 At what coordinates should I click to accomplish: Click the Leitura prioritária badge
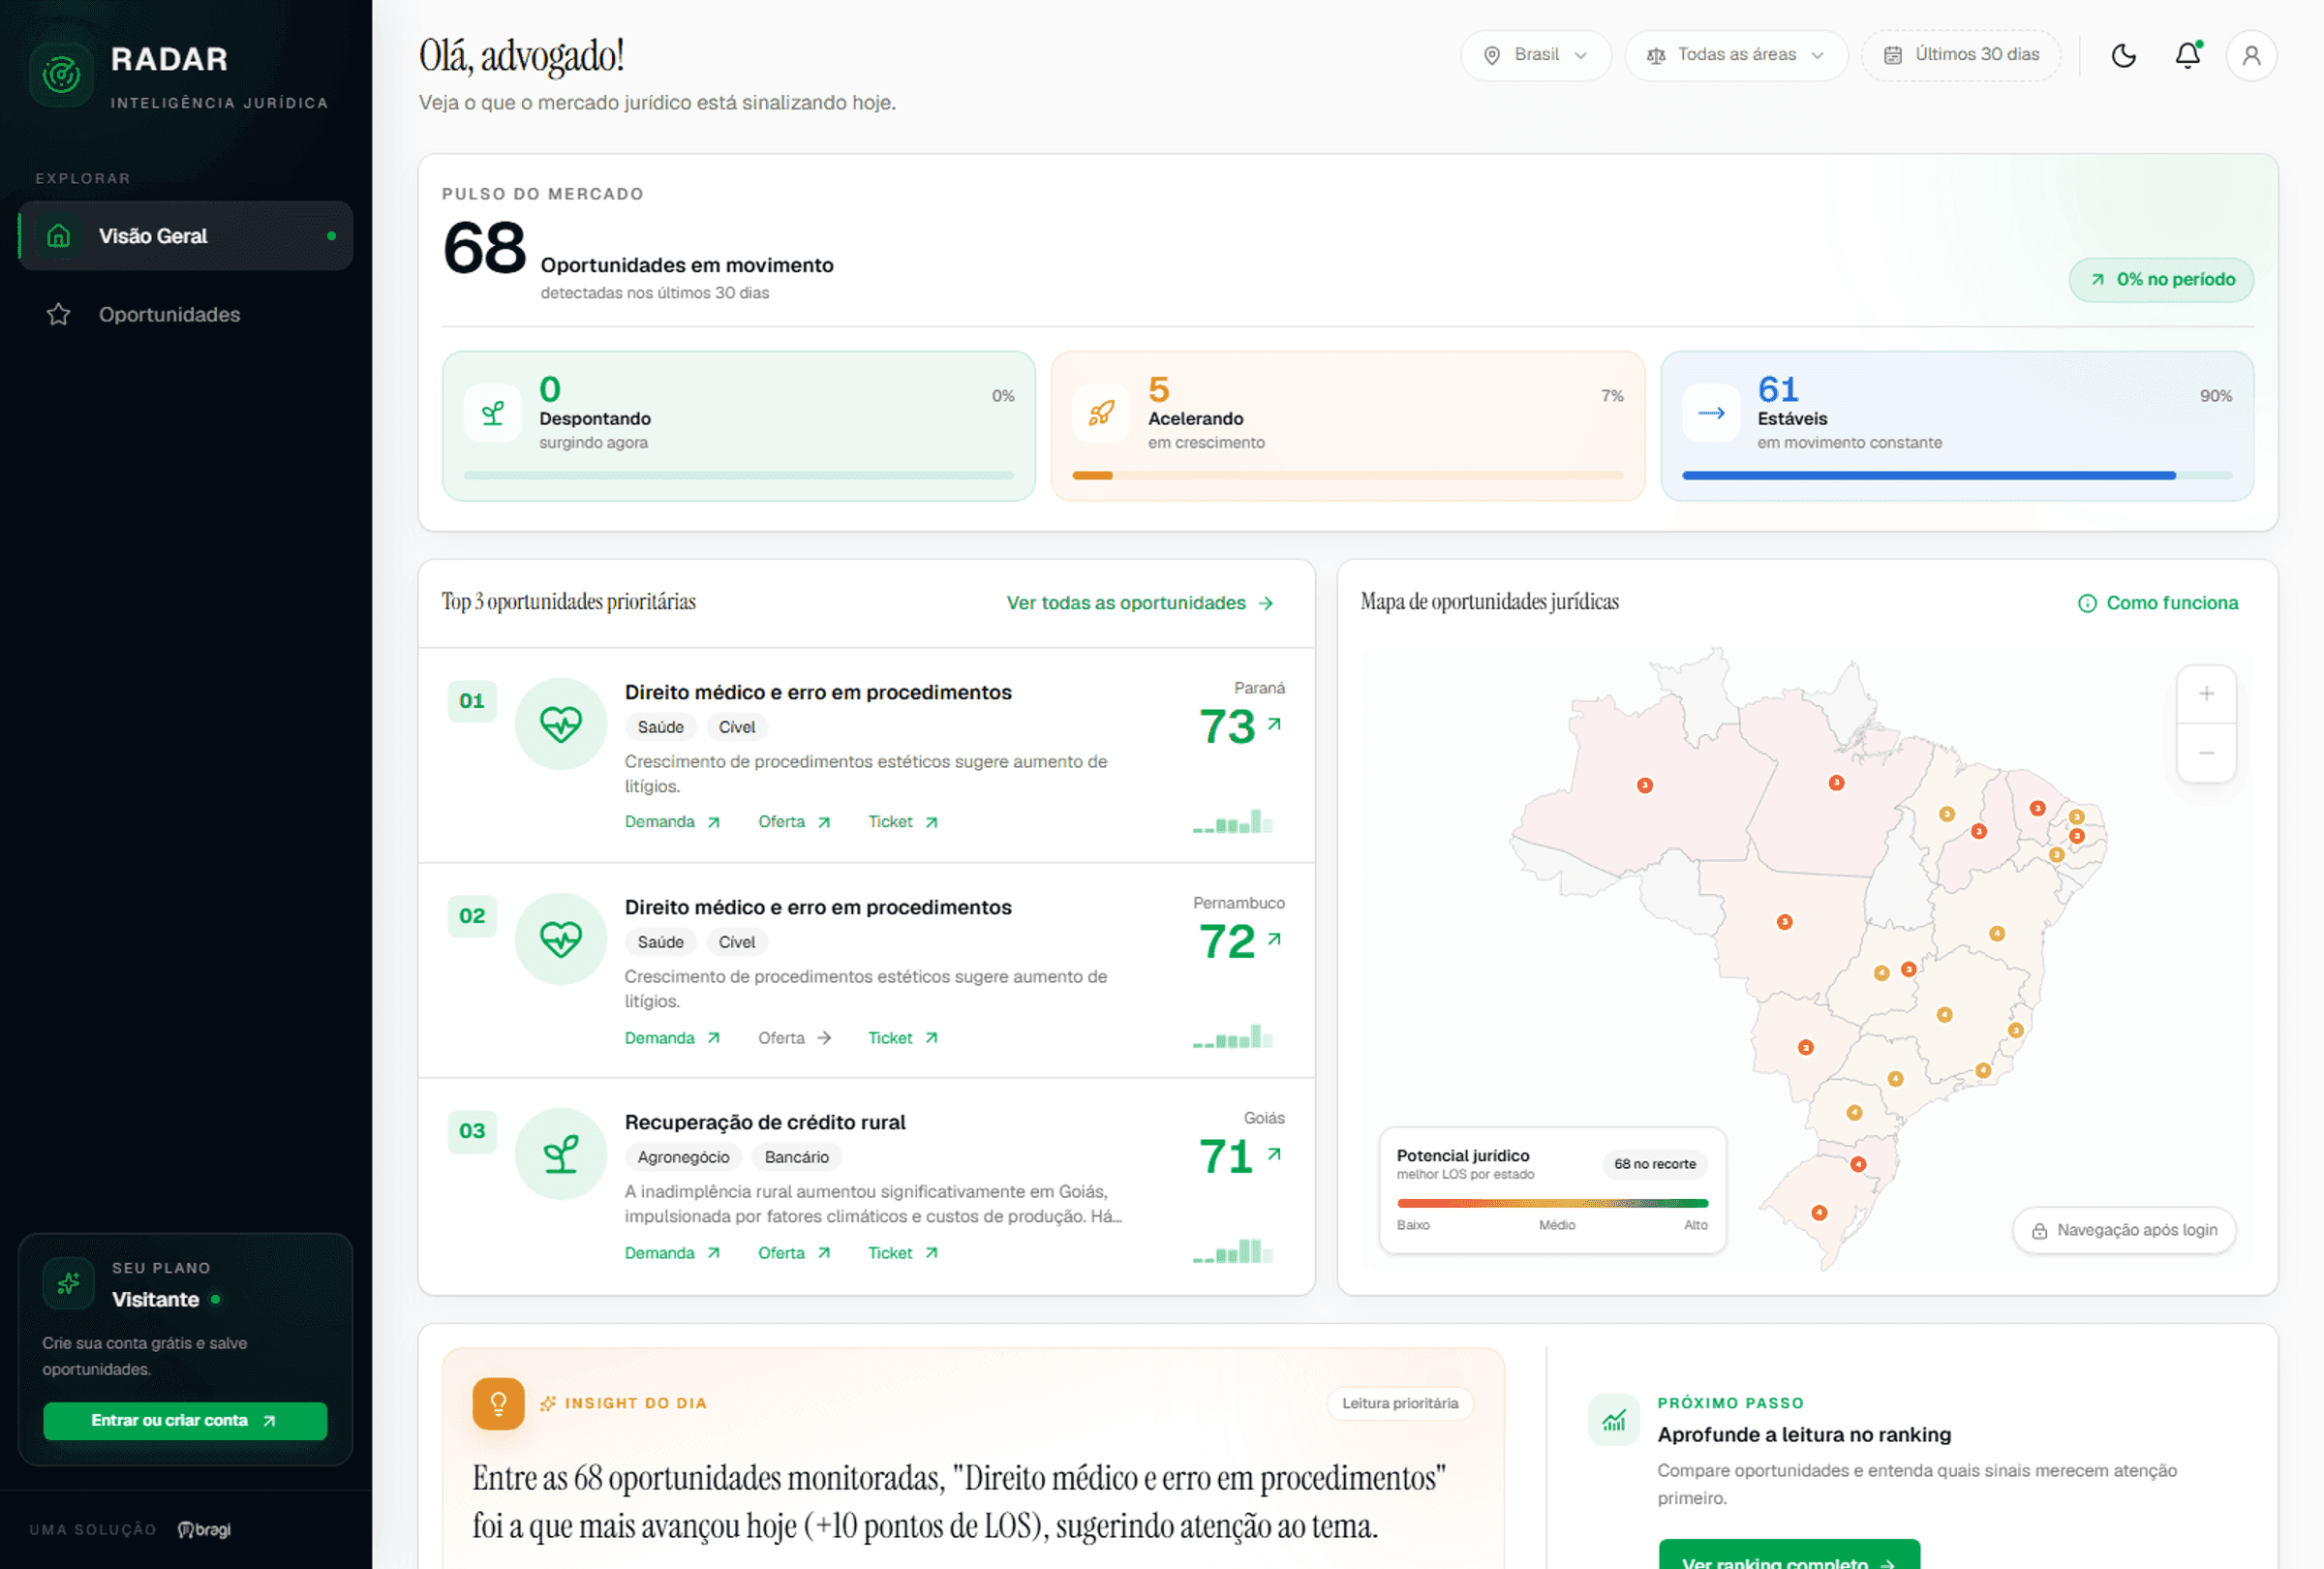(1400, 1404)
